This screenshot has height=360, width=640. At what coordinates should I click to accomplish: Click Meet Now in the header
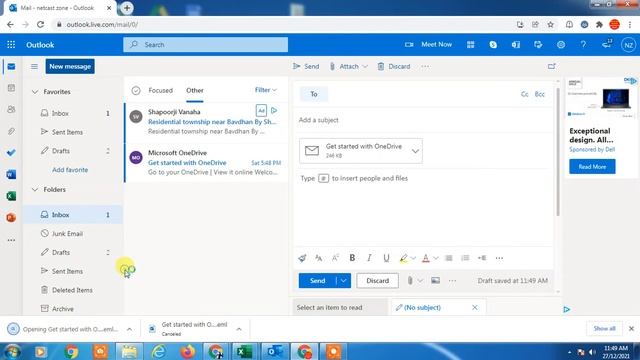429,44
